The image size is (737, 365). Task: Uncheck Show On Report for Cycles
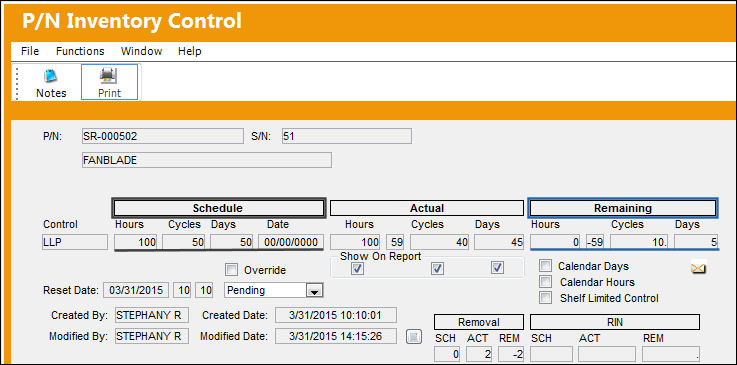pyautogui.click(x=438, y=268)
